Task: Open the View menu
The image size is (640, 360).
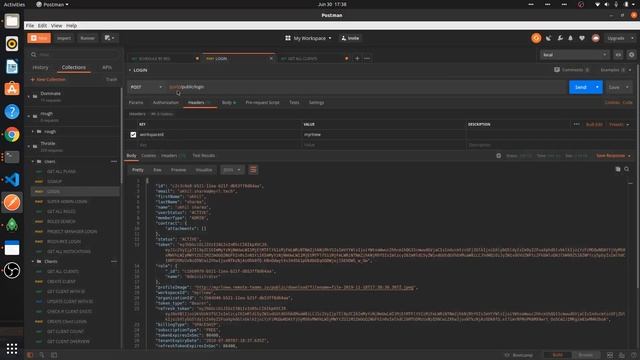Action: (x=56, y=25)
